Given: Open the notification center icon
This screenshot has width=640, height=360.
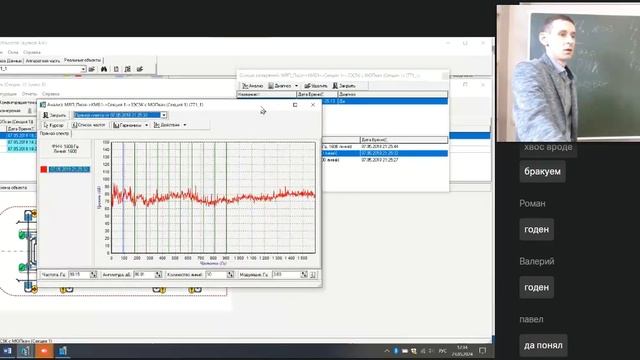Looking at the screenshot, I should tap(483, 351).
